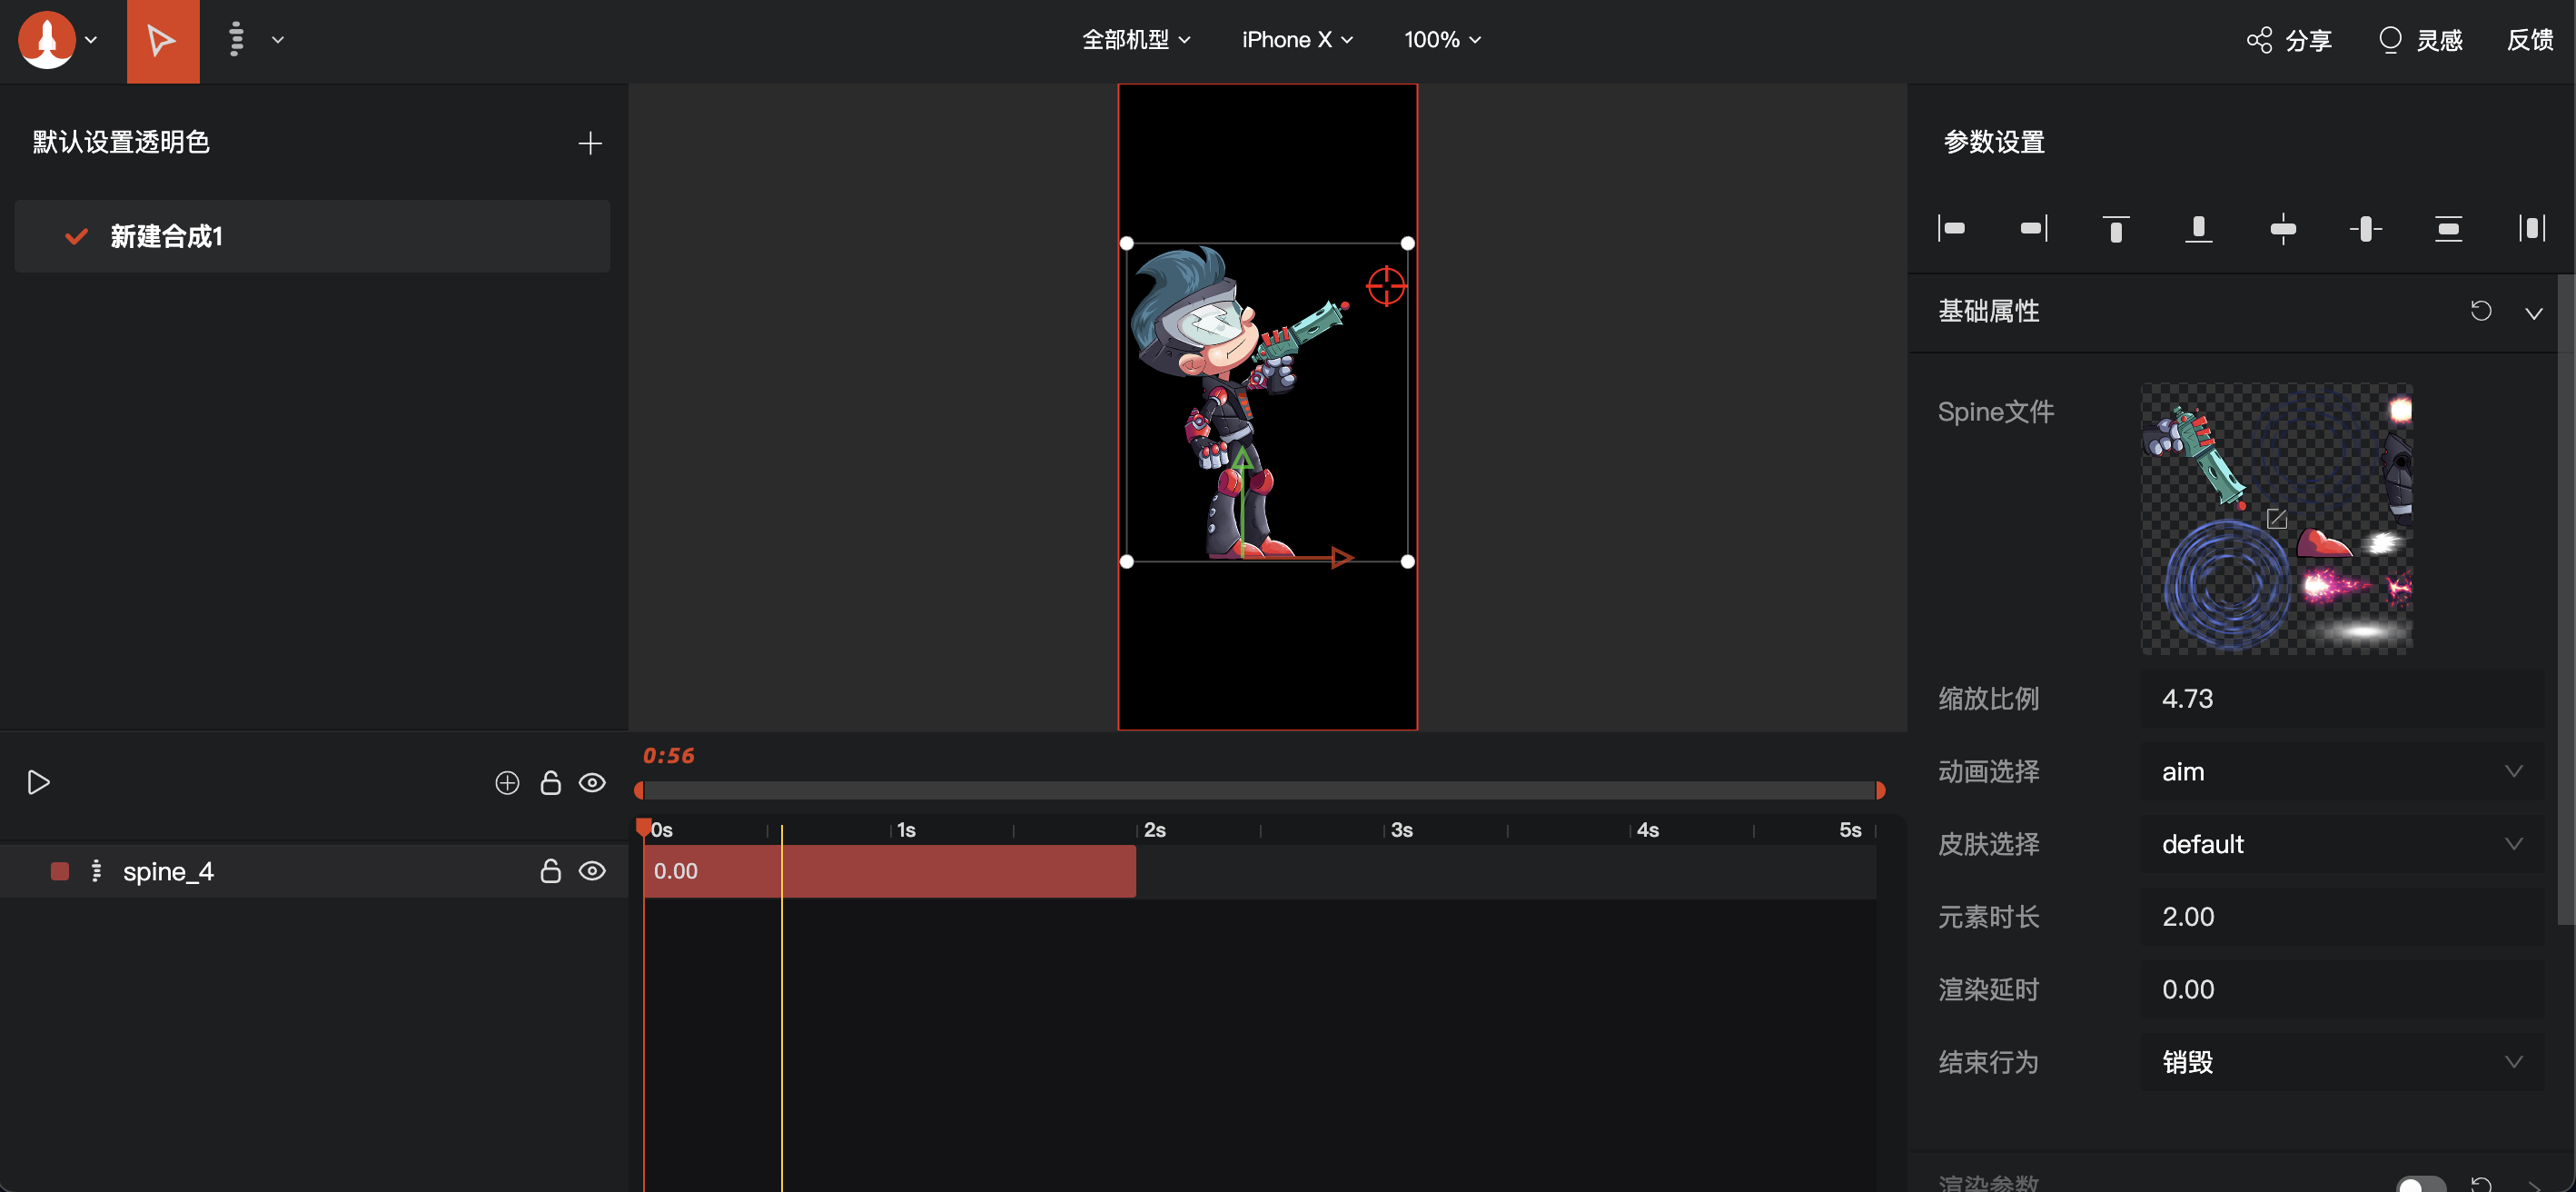Click the add element icon above the layers

[x=507, y=783]
